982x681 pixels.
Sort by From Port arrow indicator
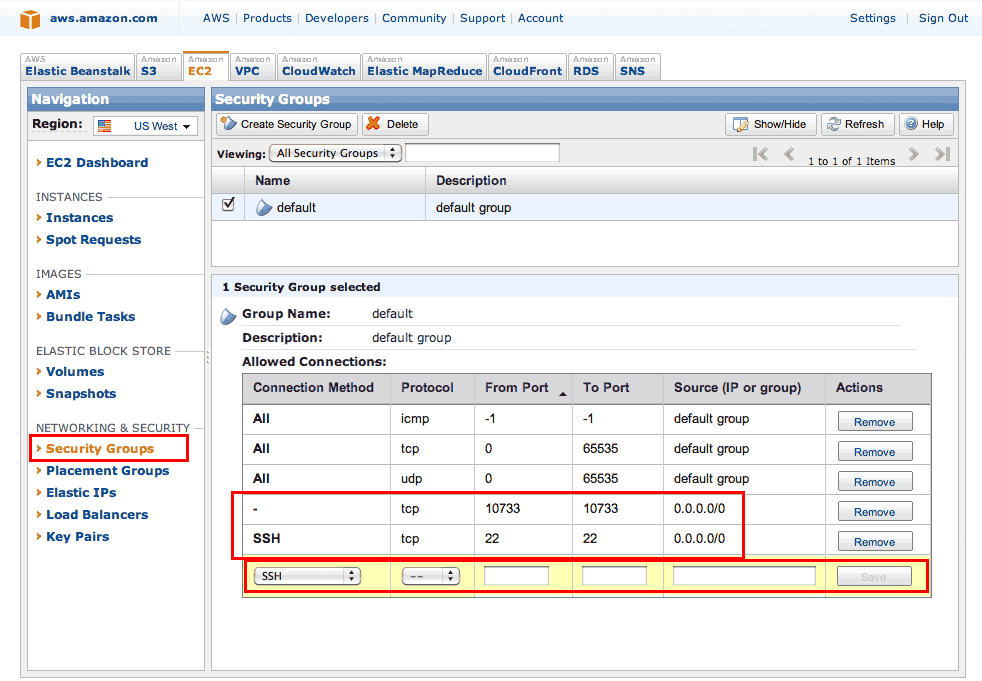(562, 393)
